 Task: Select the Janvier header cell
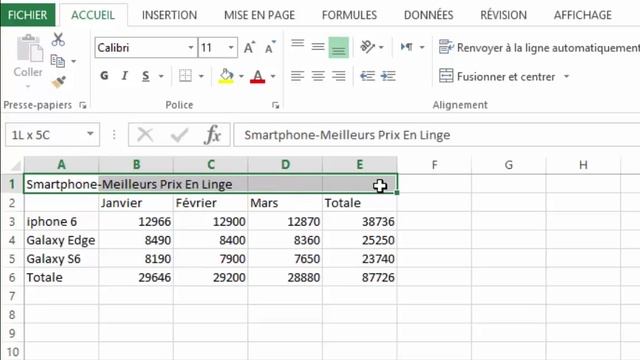point(136,203)
